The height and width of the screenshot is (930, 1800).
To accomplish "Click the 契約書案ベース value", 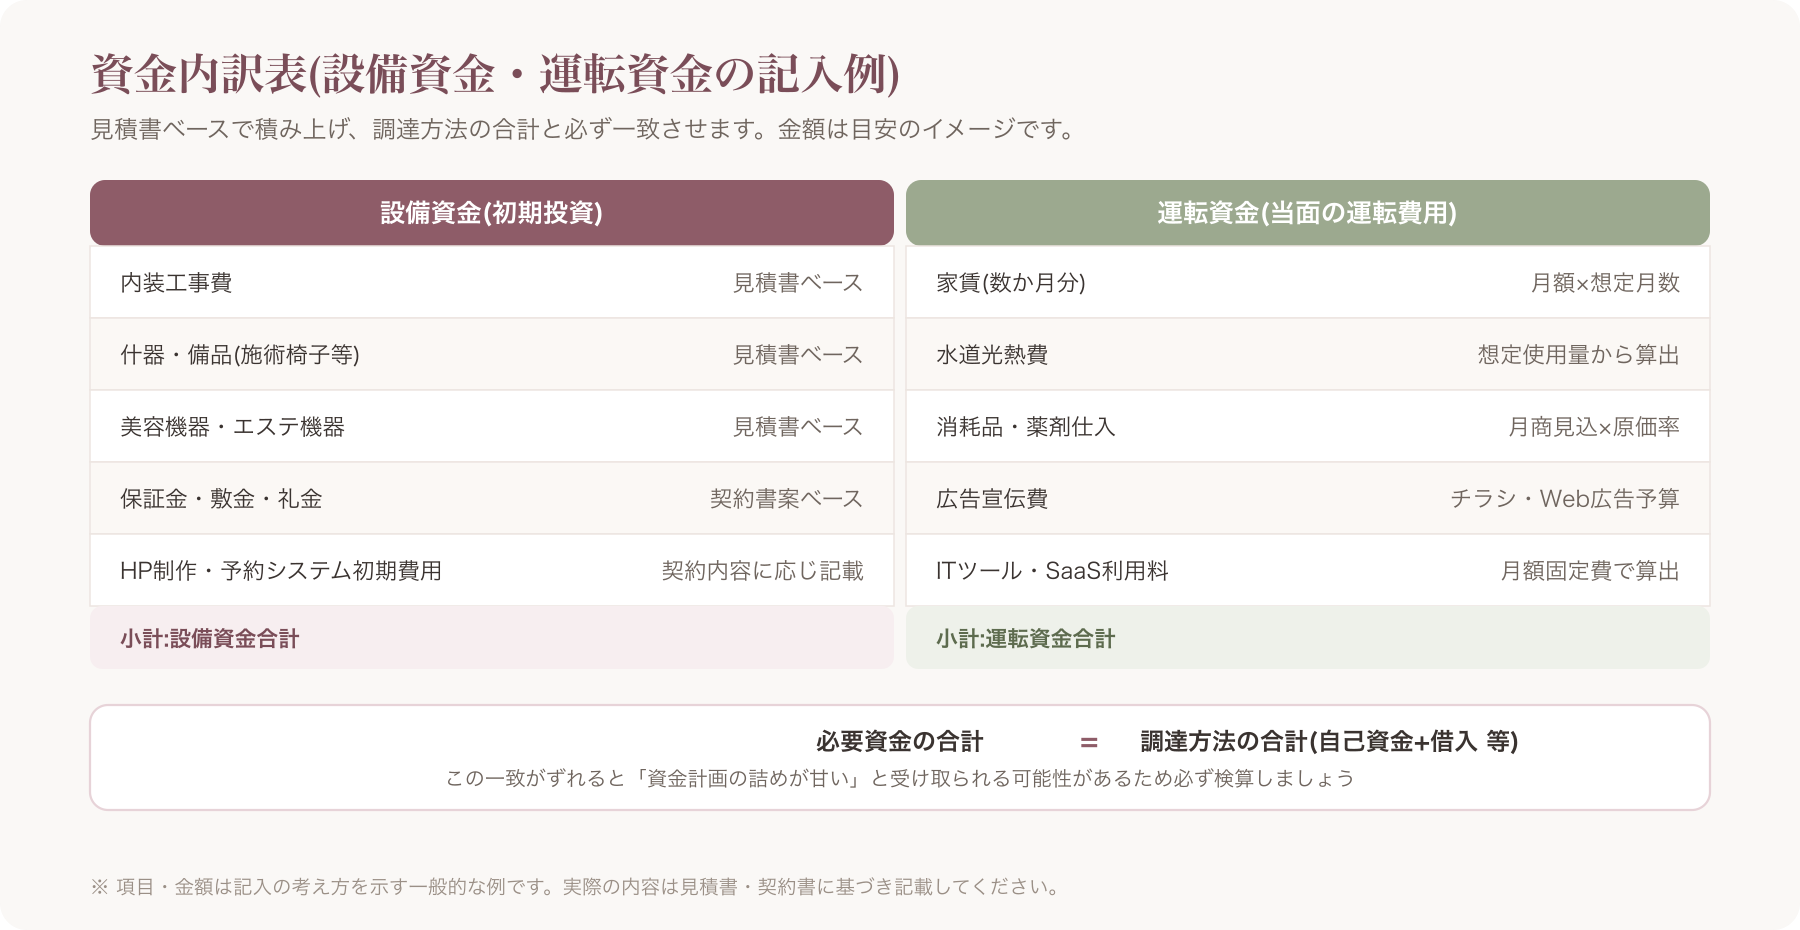I will tap(787, 499).
